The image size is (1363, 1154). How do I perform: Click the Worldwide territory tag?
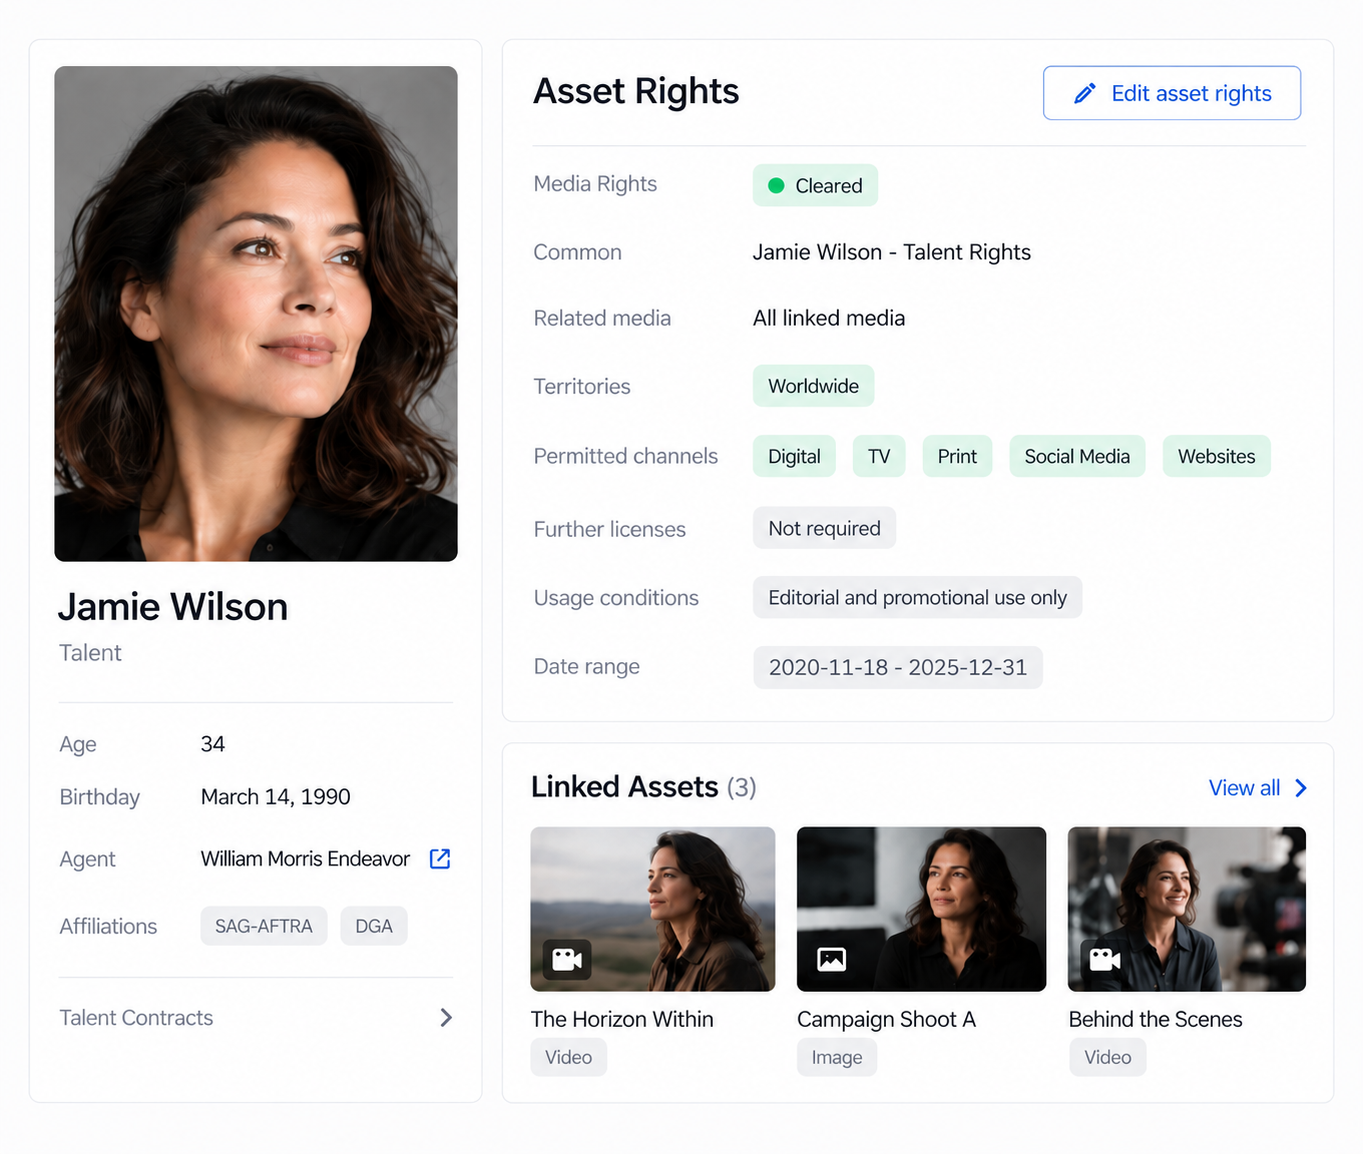813,386
